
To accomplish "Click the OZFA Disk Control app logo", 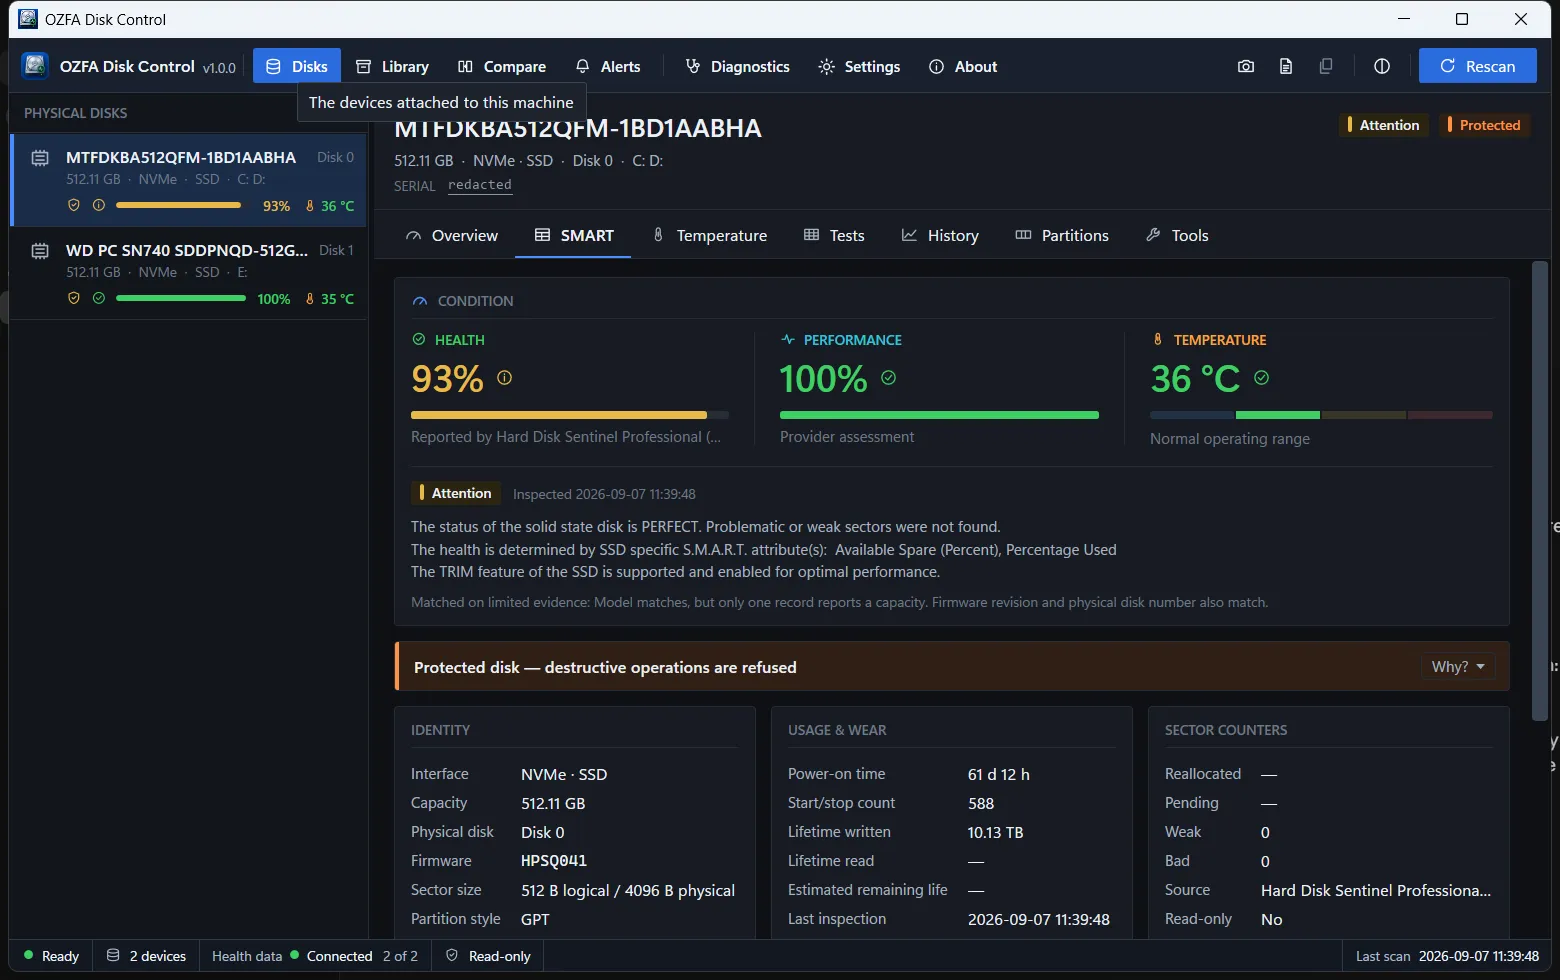I will coord(35,66).
